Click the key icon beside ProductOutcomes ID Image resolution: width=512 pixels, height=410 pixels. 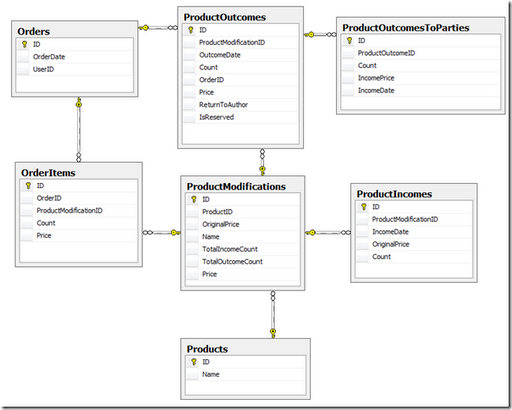point(190,30)
